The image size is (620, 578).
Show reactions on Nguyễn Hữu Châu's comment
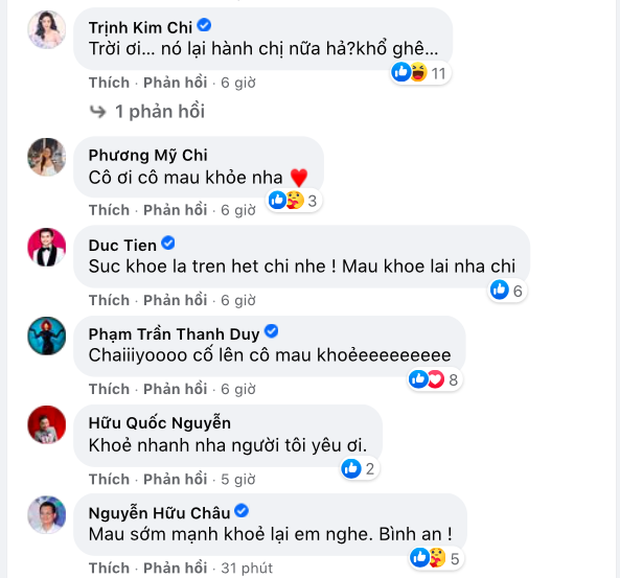433,557
